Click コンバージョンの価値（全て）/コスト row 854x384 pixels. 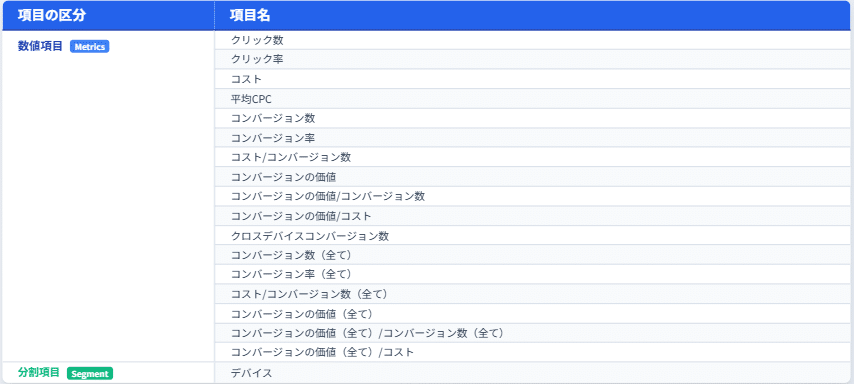point(532,352)
